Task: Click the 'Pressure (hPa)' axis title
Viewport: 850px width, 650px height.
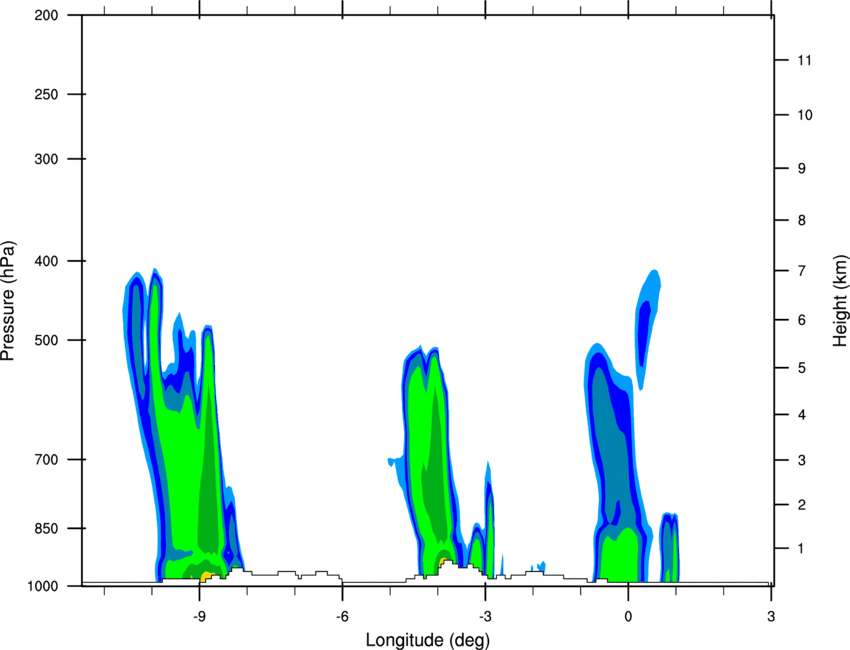Action: click(x=9, y=300)
